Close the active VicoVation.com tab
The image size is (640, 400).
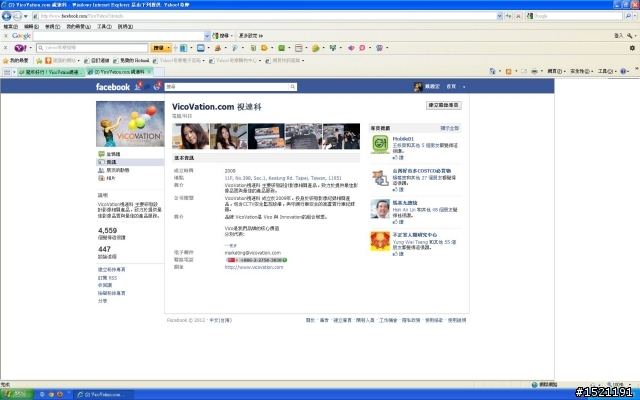click(x=149, y=72)
